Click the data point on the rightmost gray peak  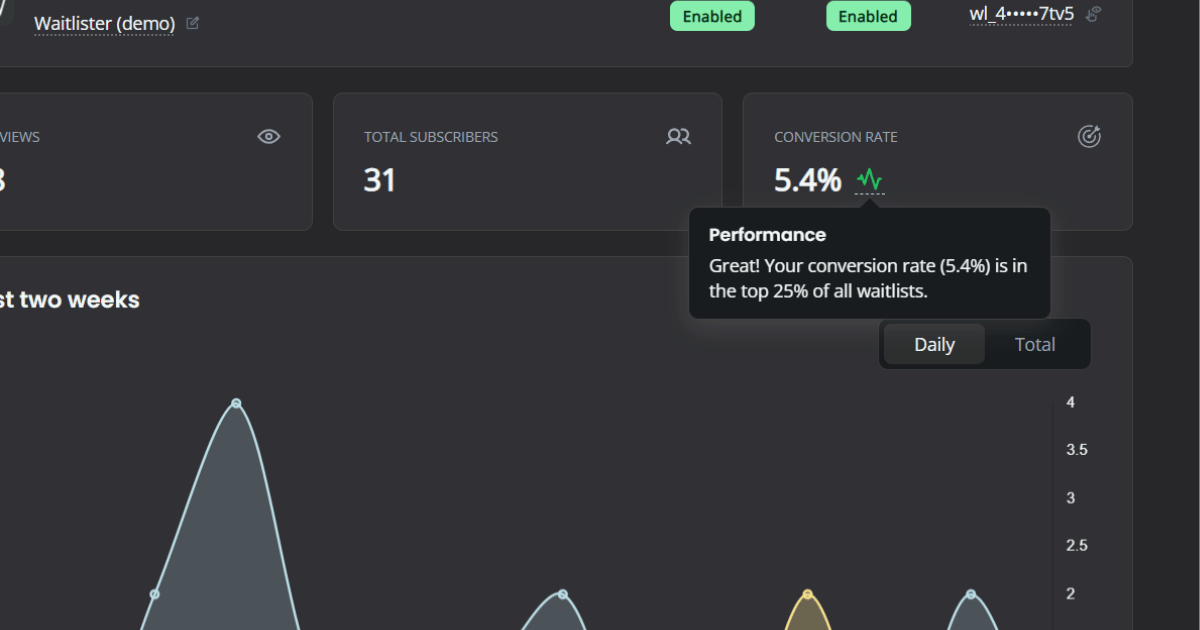pyautogui.click(x=971, y=593)
